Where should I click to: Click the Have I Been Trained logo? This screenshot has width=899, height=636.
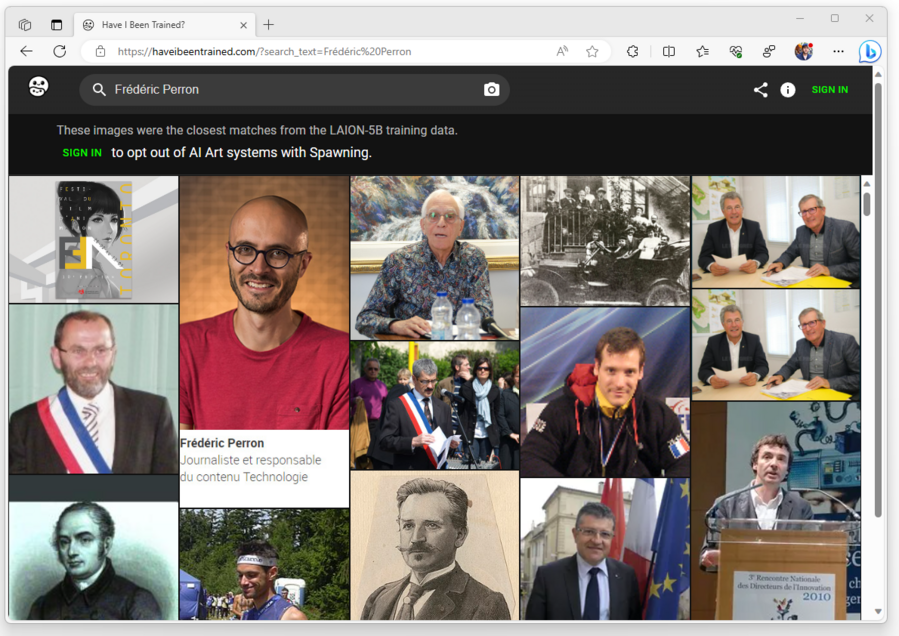39,87
